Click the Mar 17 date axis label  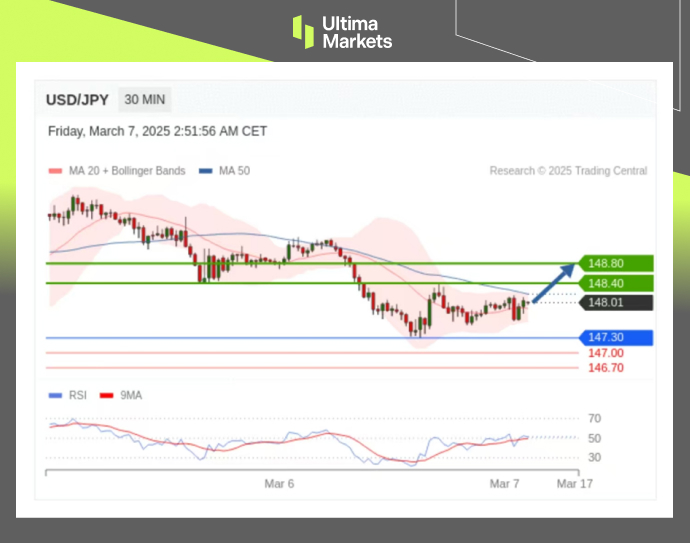[575, 483]
